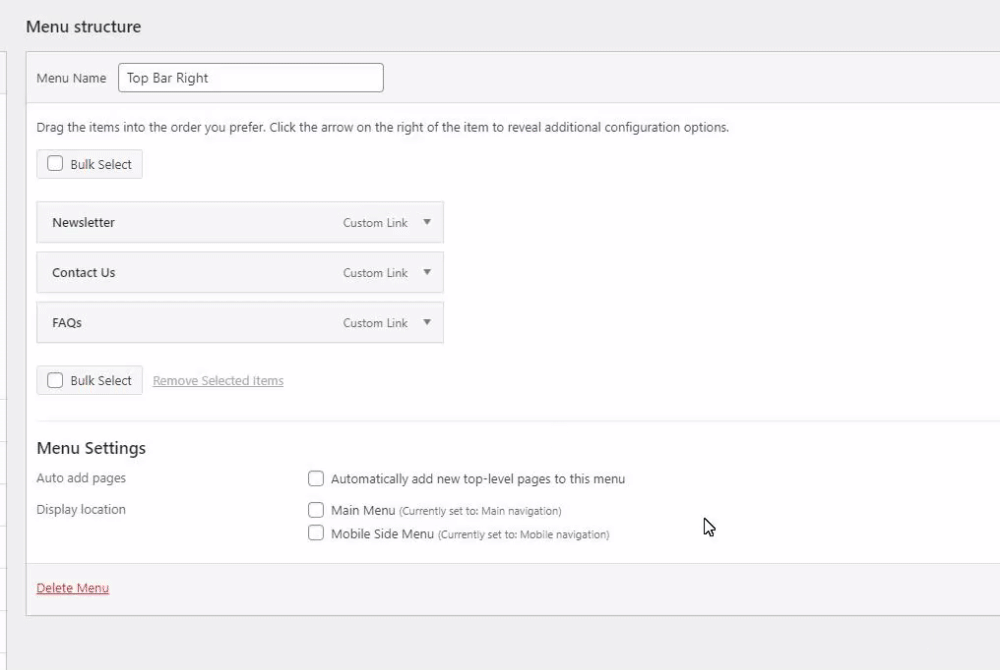Open FAQs item configuration arrow
The image size is (1000, 670).
click(x=427, y=322)
